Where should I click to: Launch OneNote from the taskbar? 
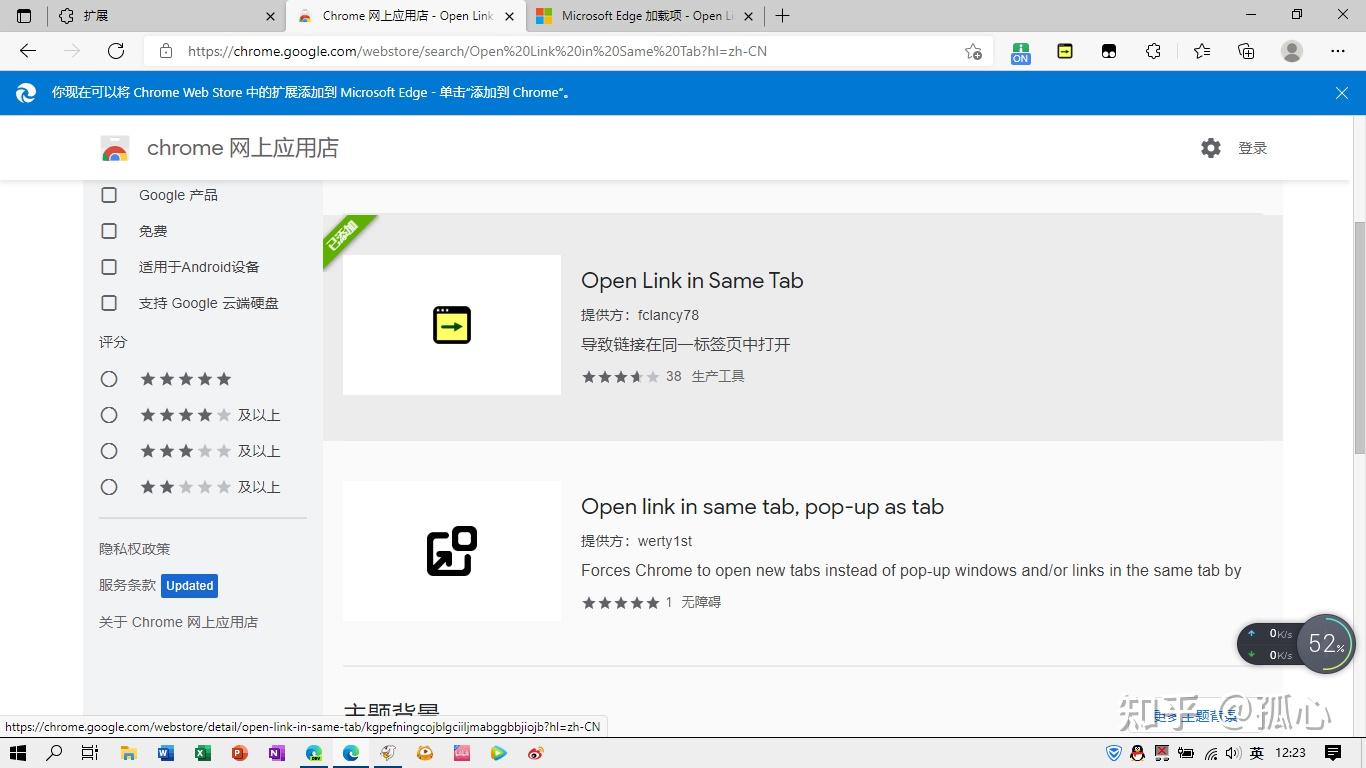pyautogui.click(x=277, y=753)
